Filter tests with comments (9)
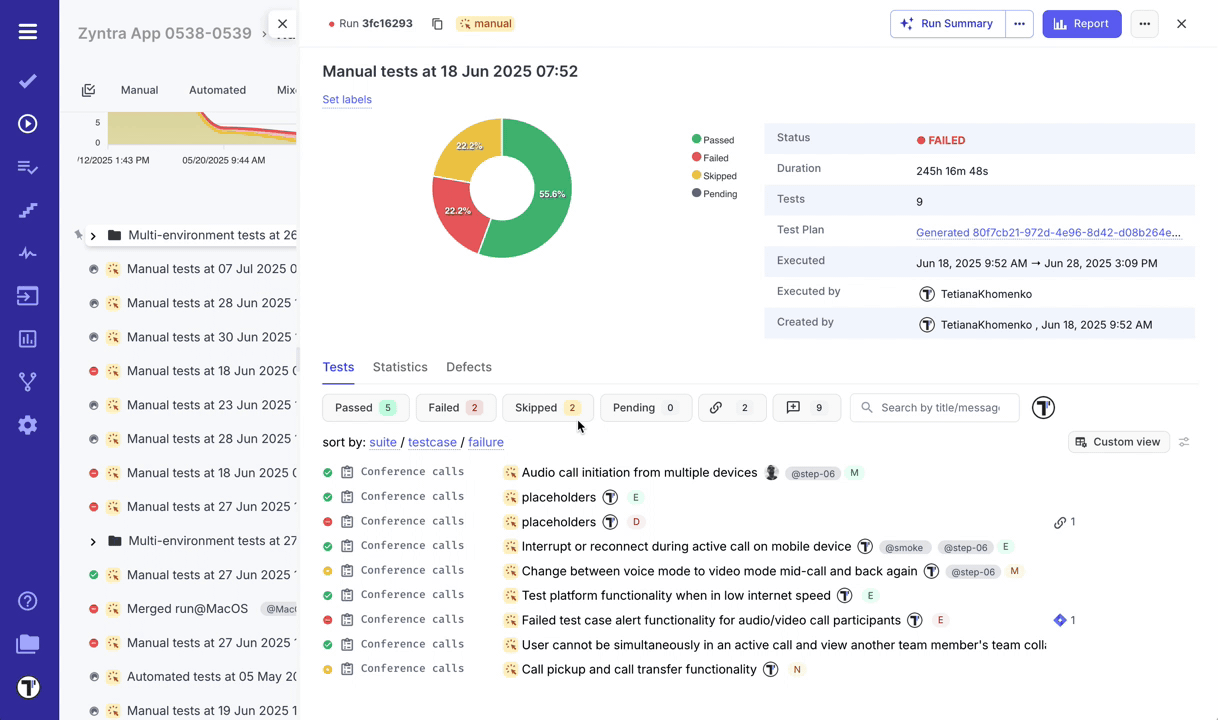Viewport: 1218px width, 720px height. (807, 408)
